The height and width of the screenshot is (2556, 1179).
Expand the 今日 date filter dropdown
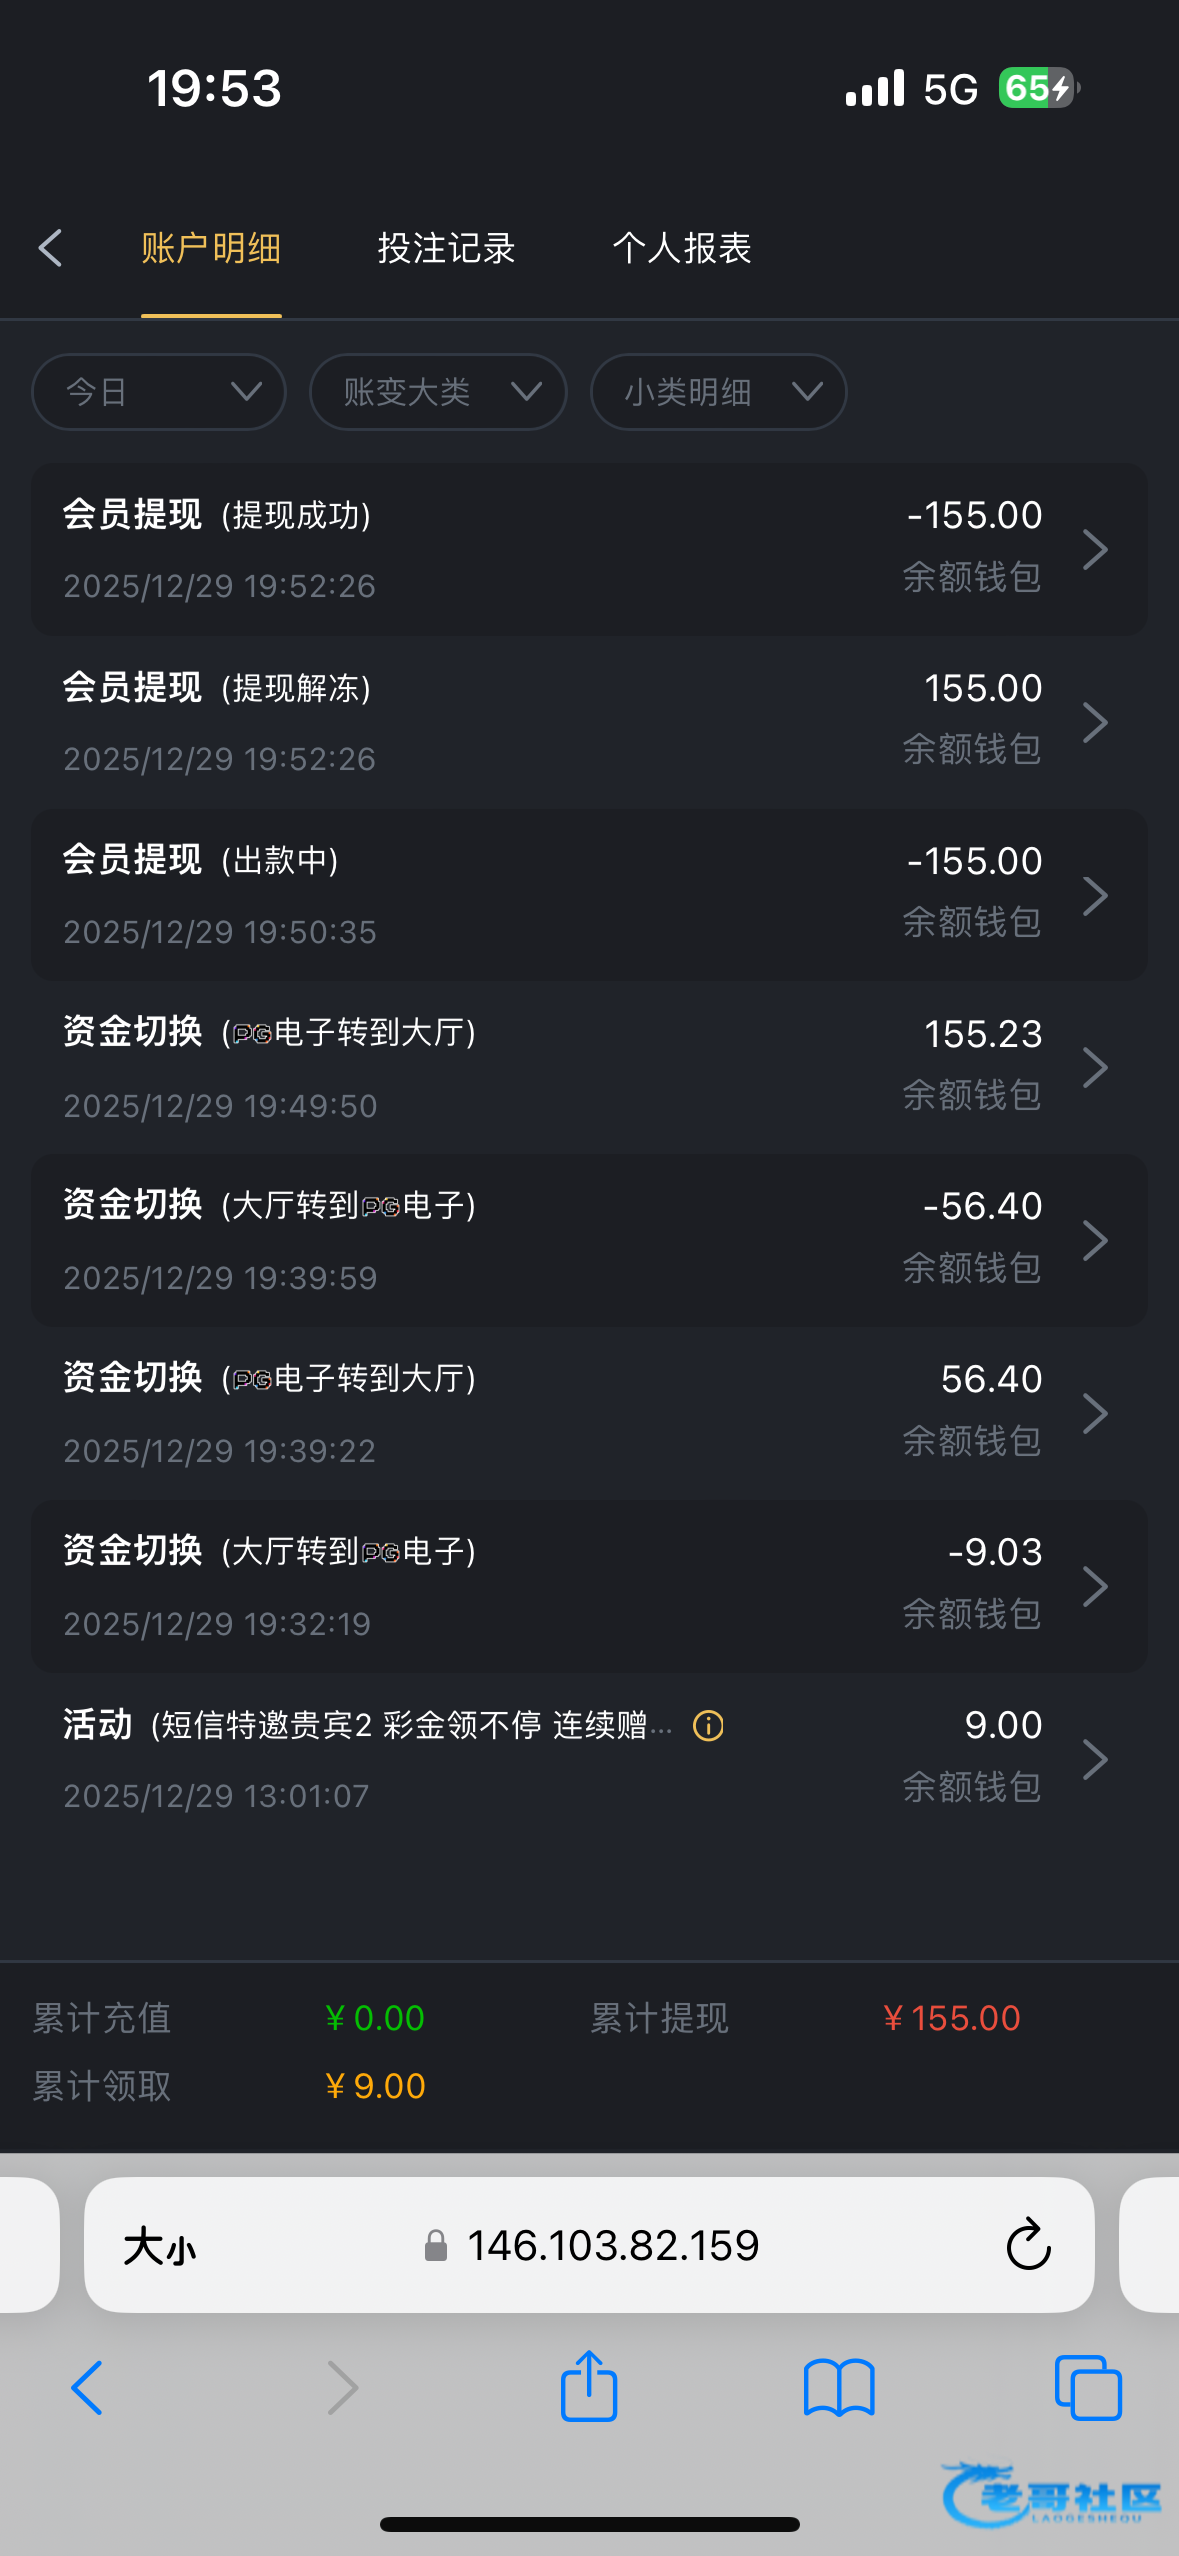coord(159,392)
